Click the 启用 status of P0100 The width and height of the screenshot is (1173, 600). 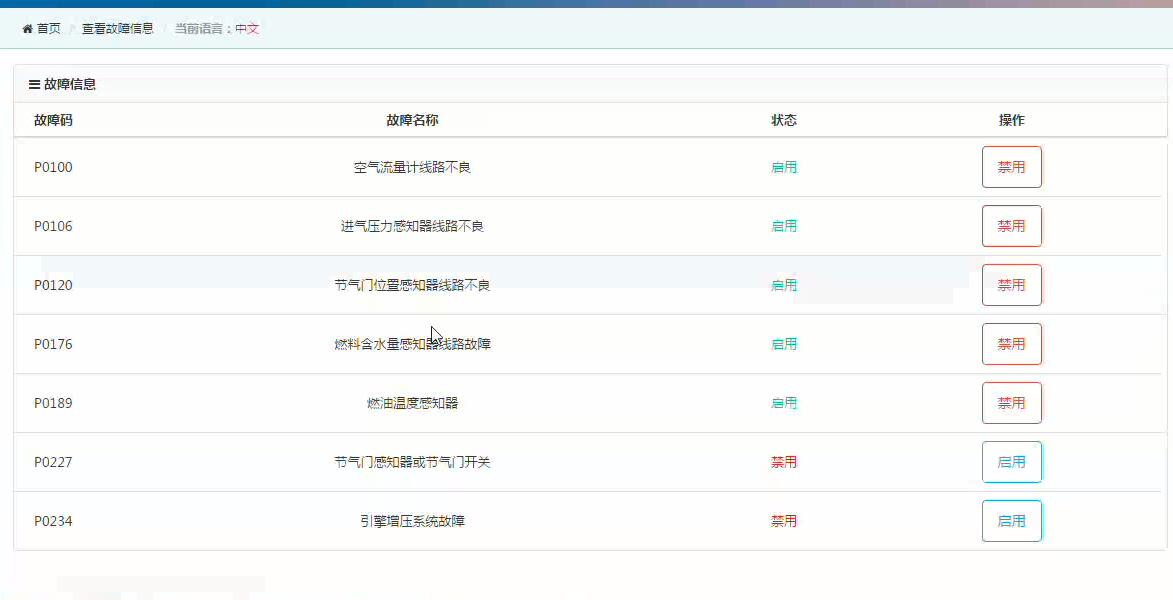pyautogui.click(x=784, y=168)
